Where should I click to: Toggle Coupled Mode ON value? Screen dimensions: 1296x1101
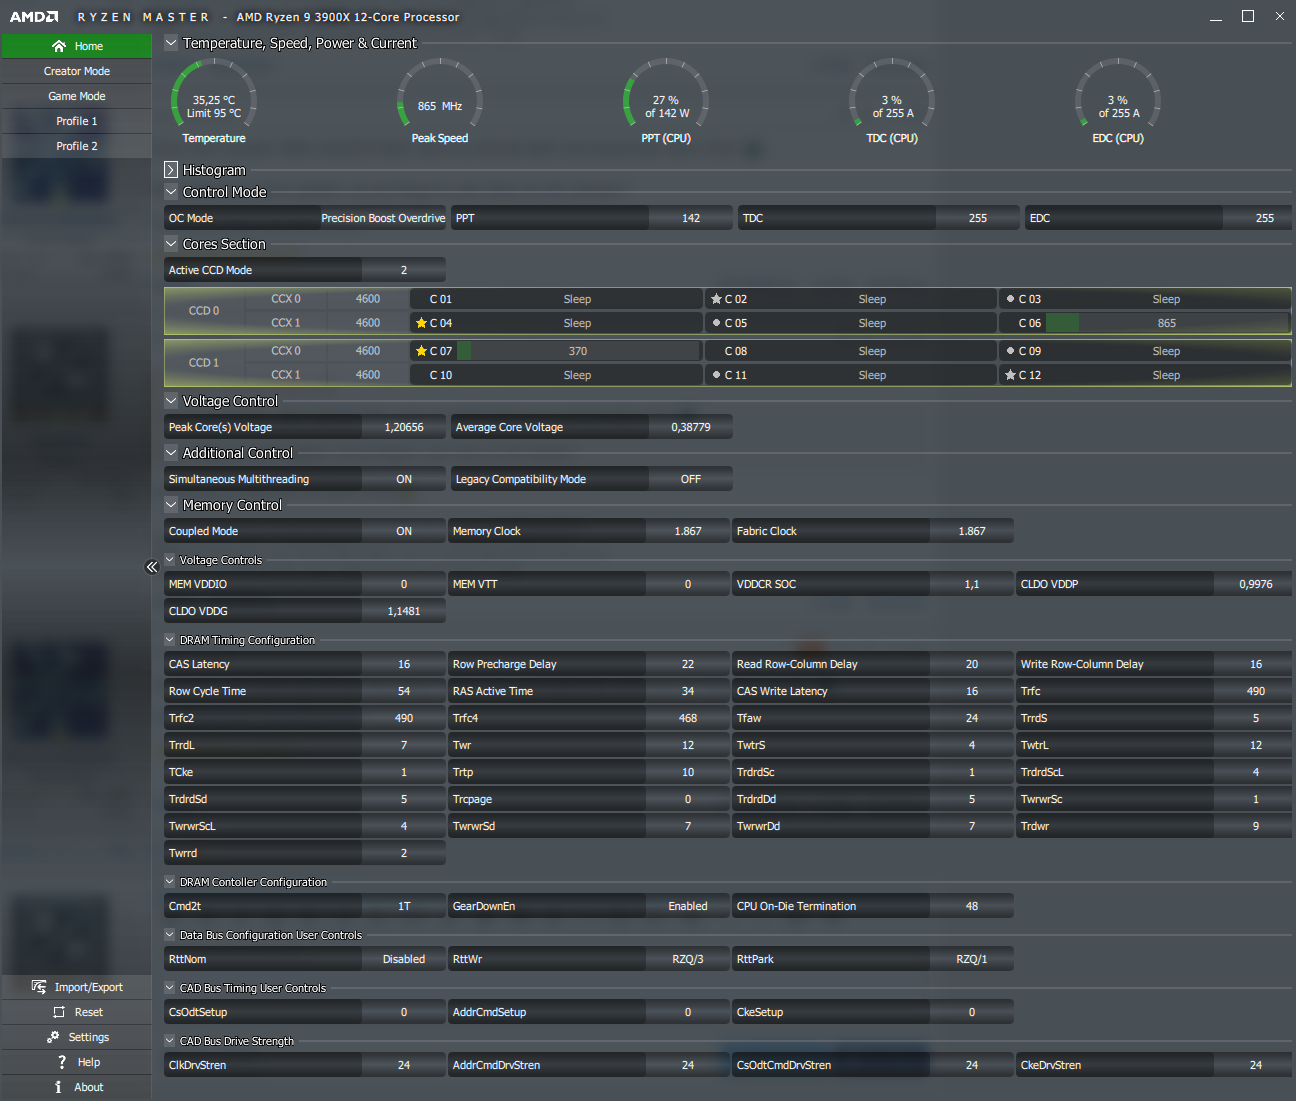click(x=404, y=531)
